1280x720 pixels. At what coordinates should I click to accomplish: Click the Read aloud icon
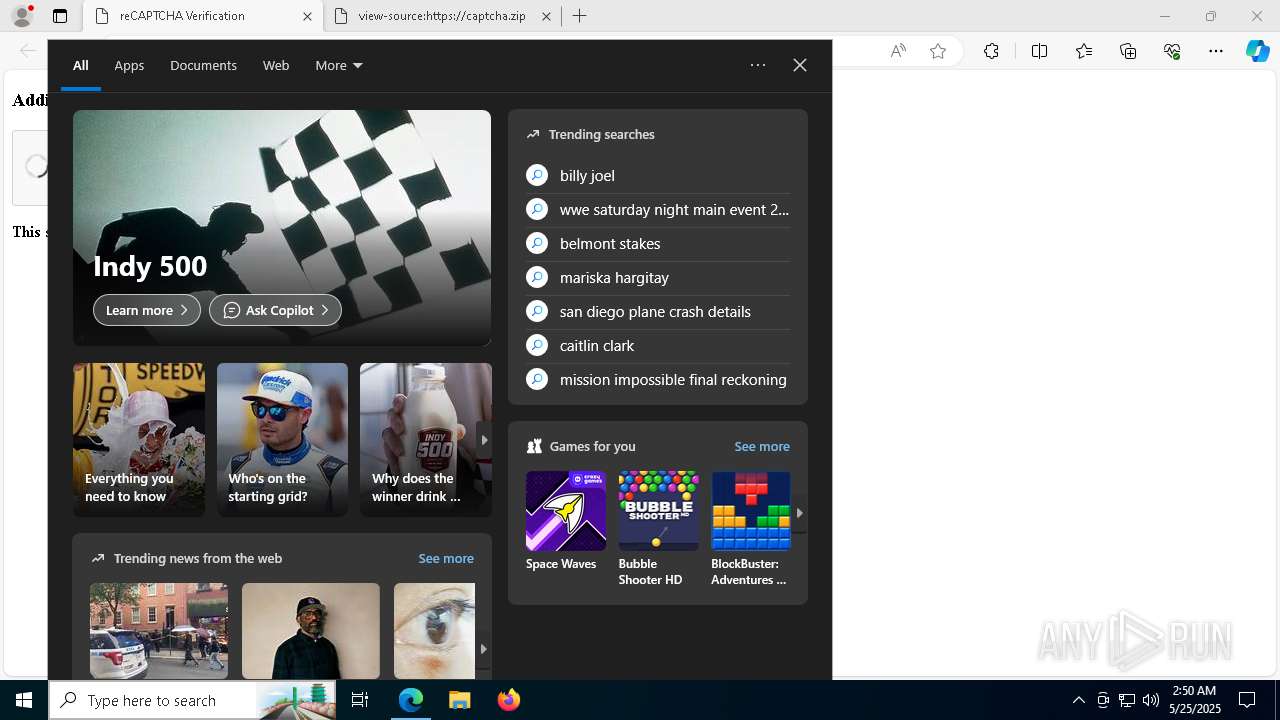(x=898, y=51)
